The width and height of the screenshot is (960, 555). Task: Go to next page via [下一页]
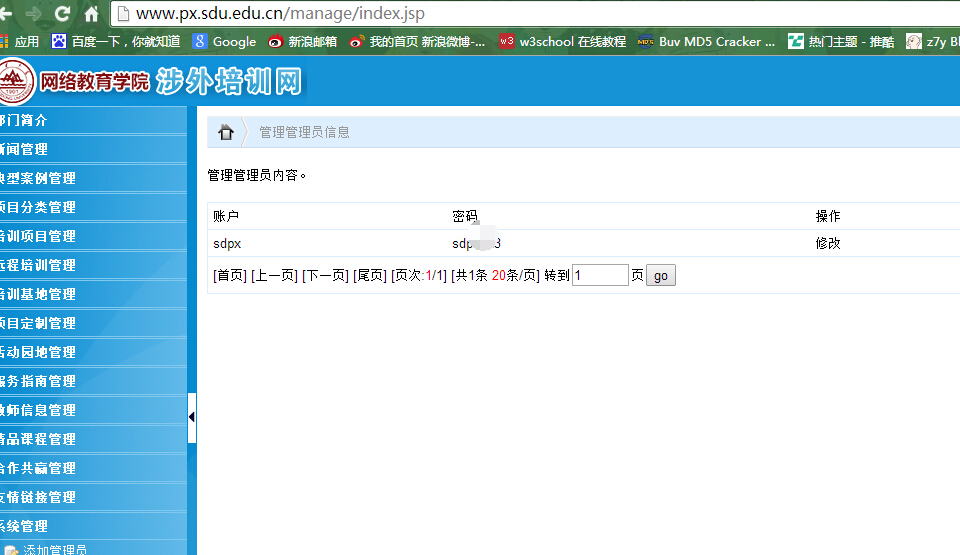point(325,276)
